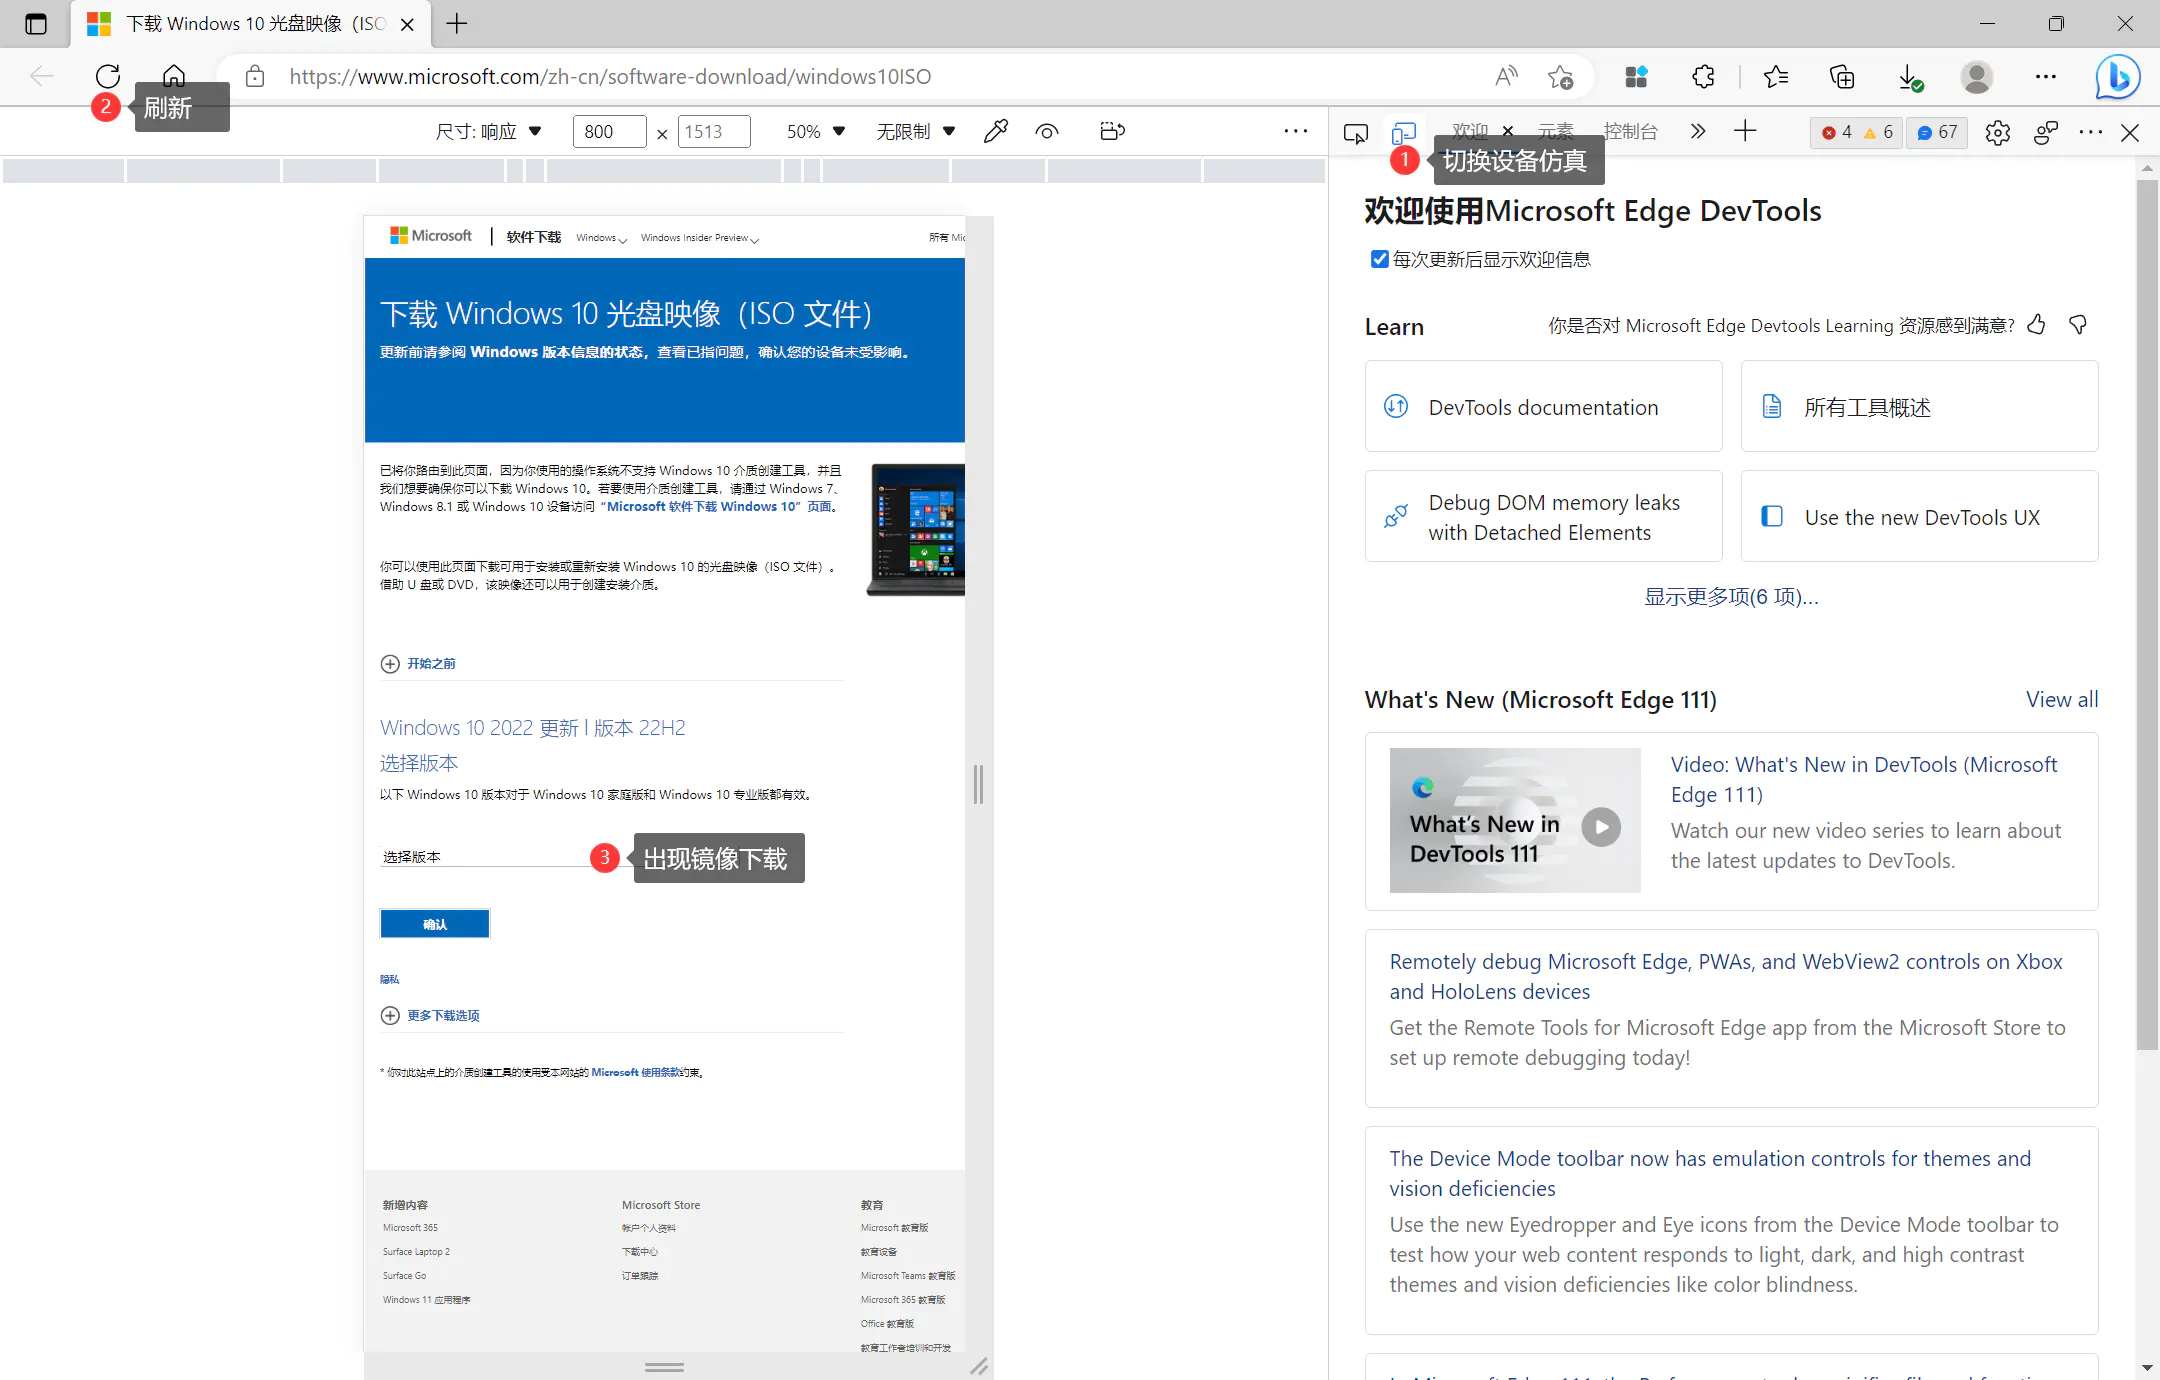Click the downloads icon in toolbar
Viewport: 2160px width, 1380px height.
pyautogui.click(x=1909, y=77)
